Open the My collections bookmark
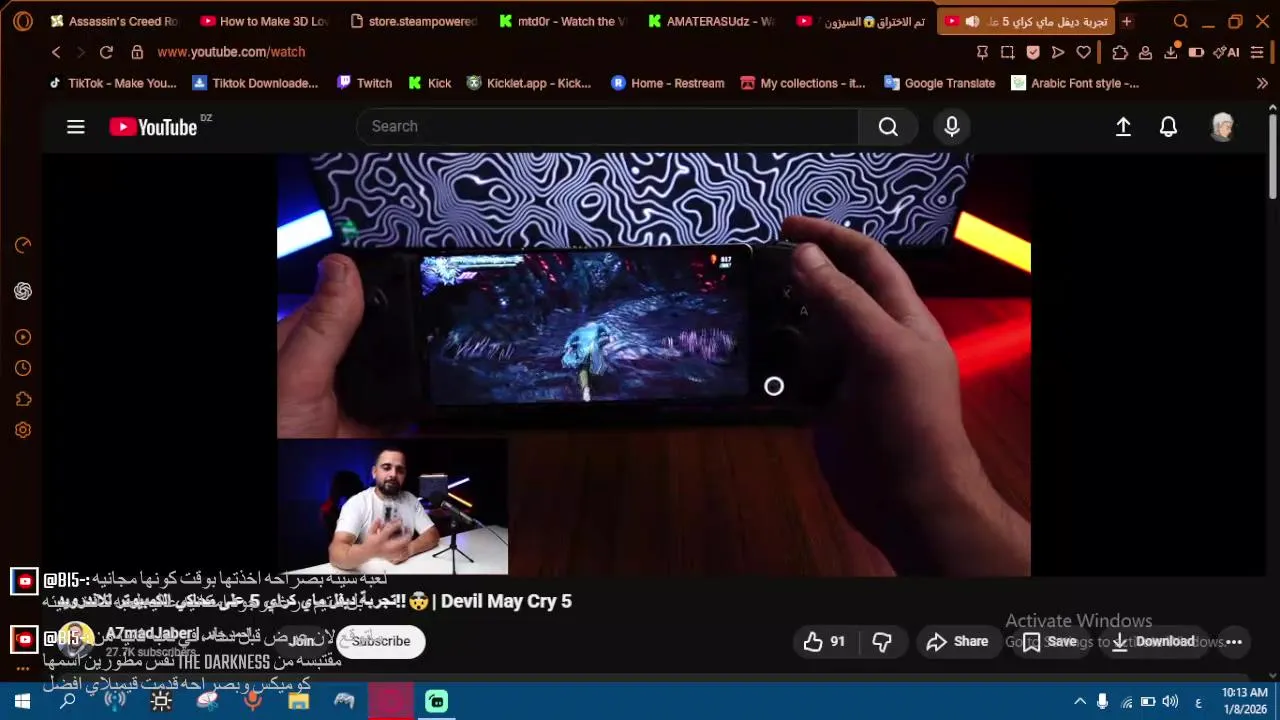 coord(802,83)
